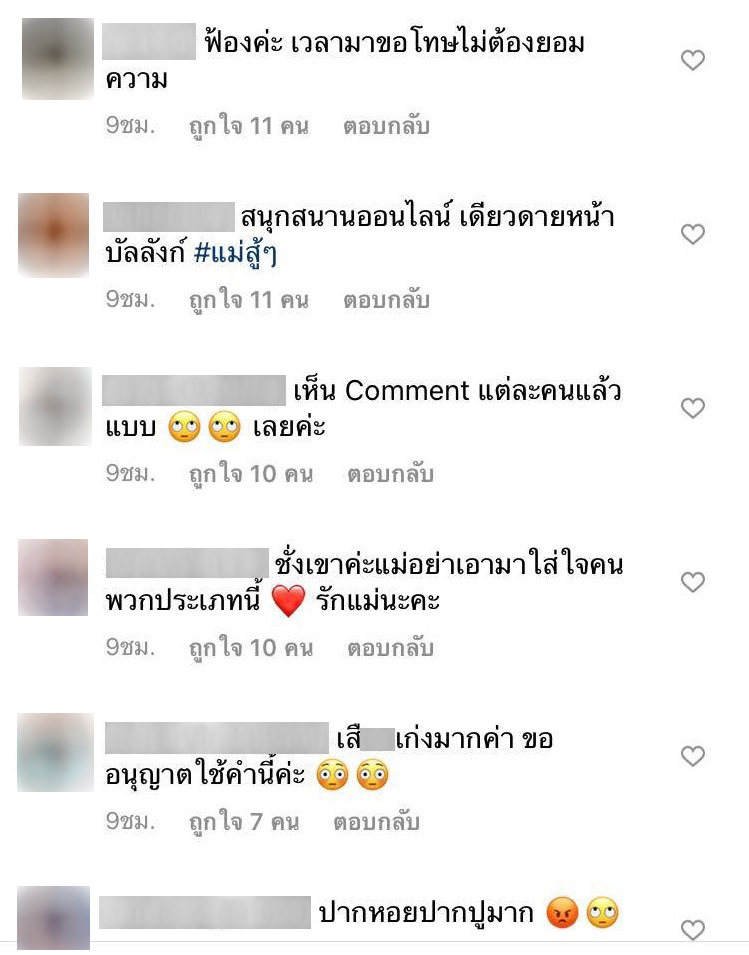Like the comment mentioning Comment แต่ละคน
This screenshot has height=955, width=749.
pos(692,407)
